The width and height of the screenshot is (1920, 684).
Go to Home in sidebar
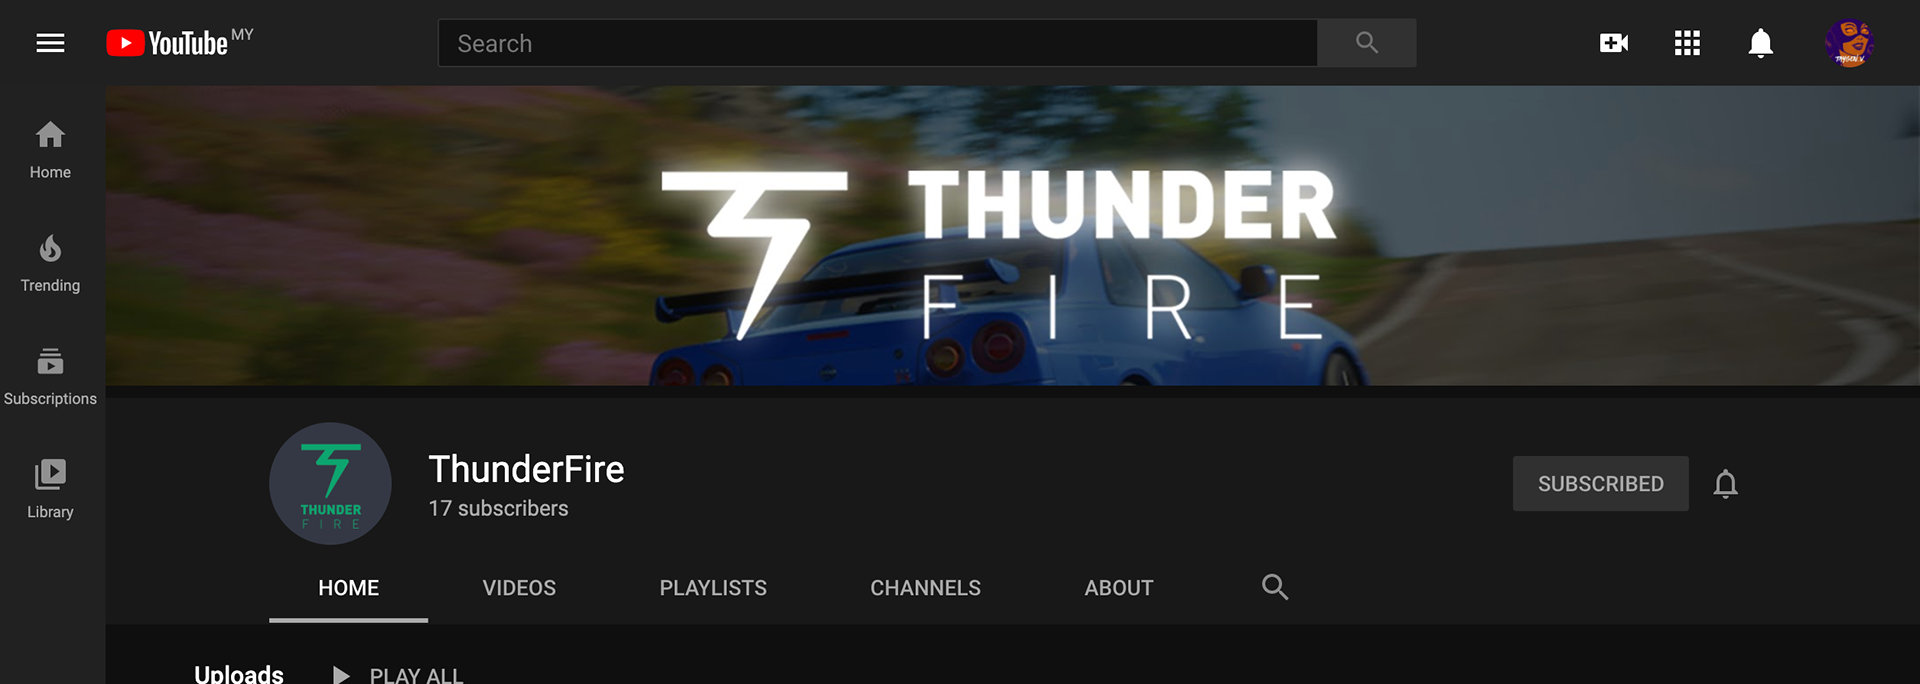50,150
